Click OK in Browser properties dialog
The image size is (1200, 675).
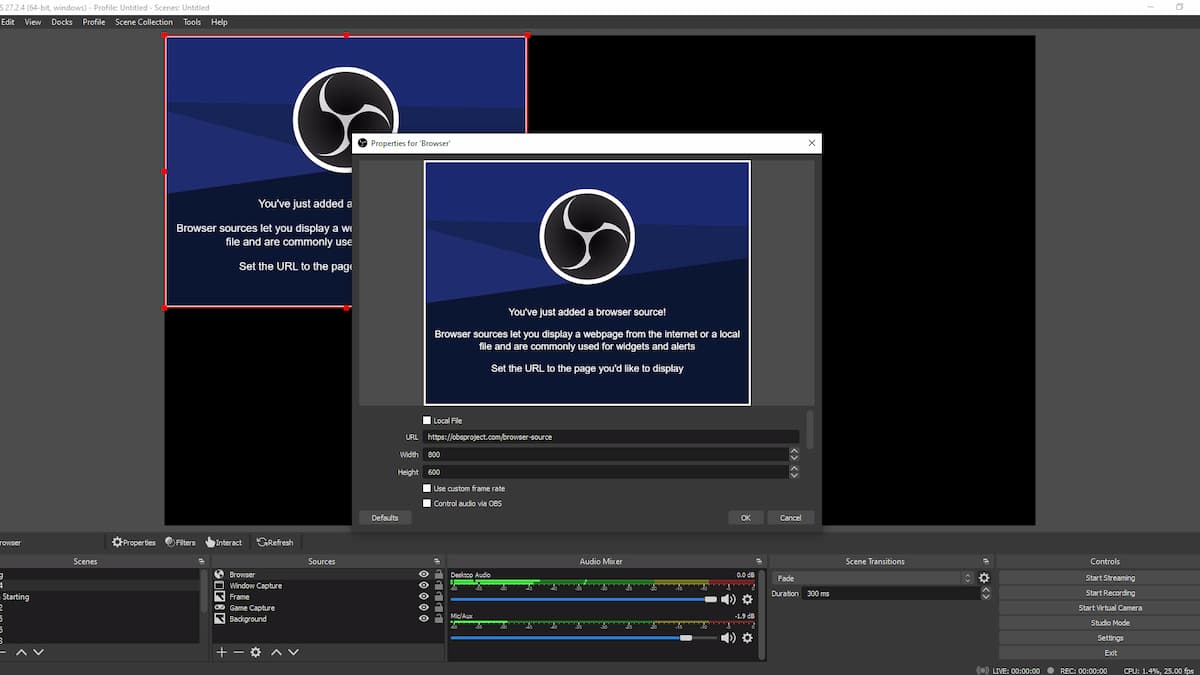[x=745, y=518]
